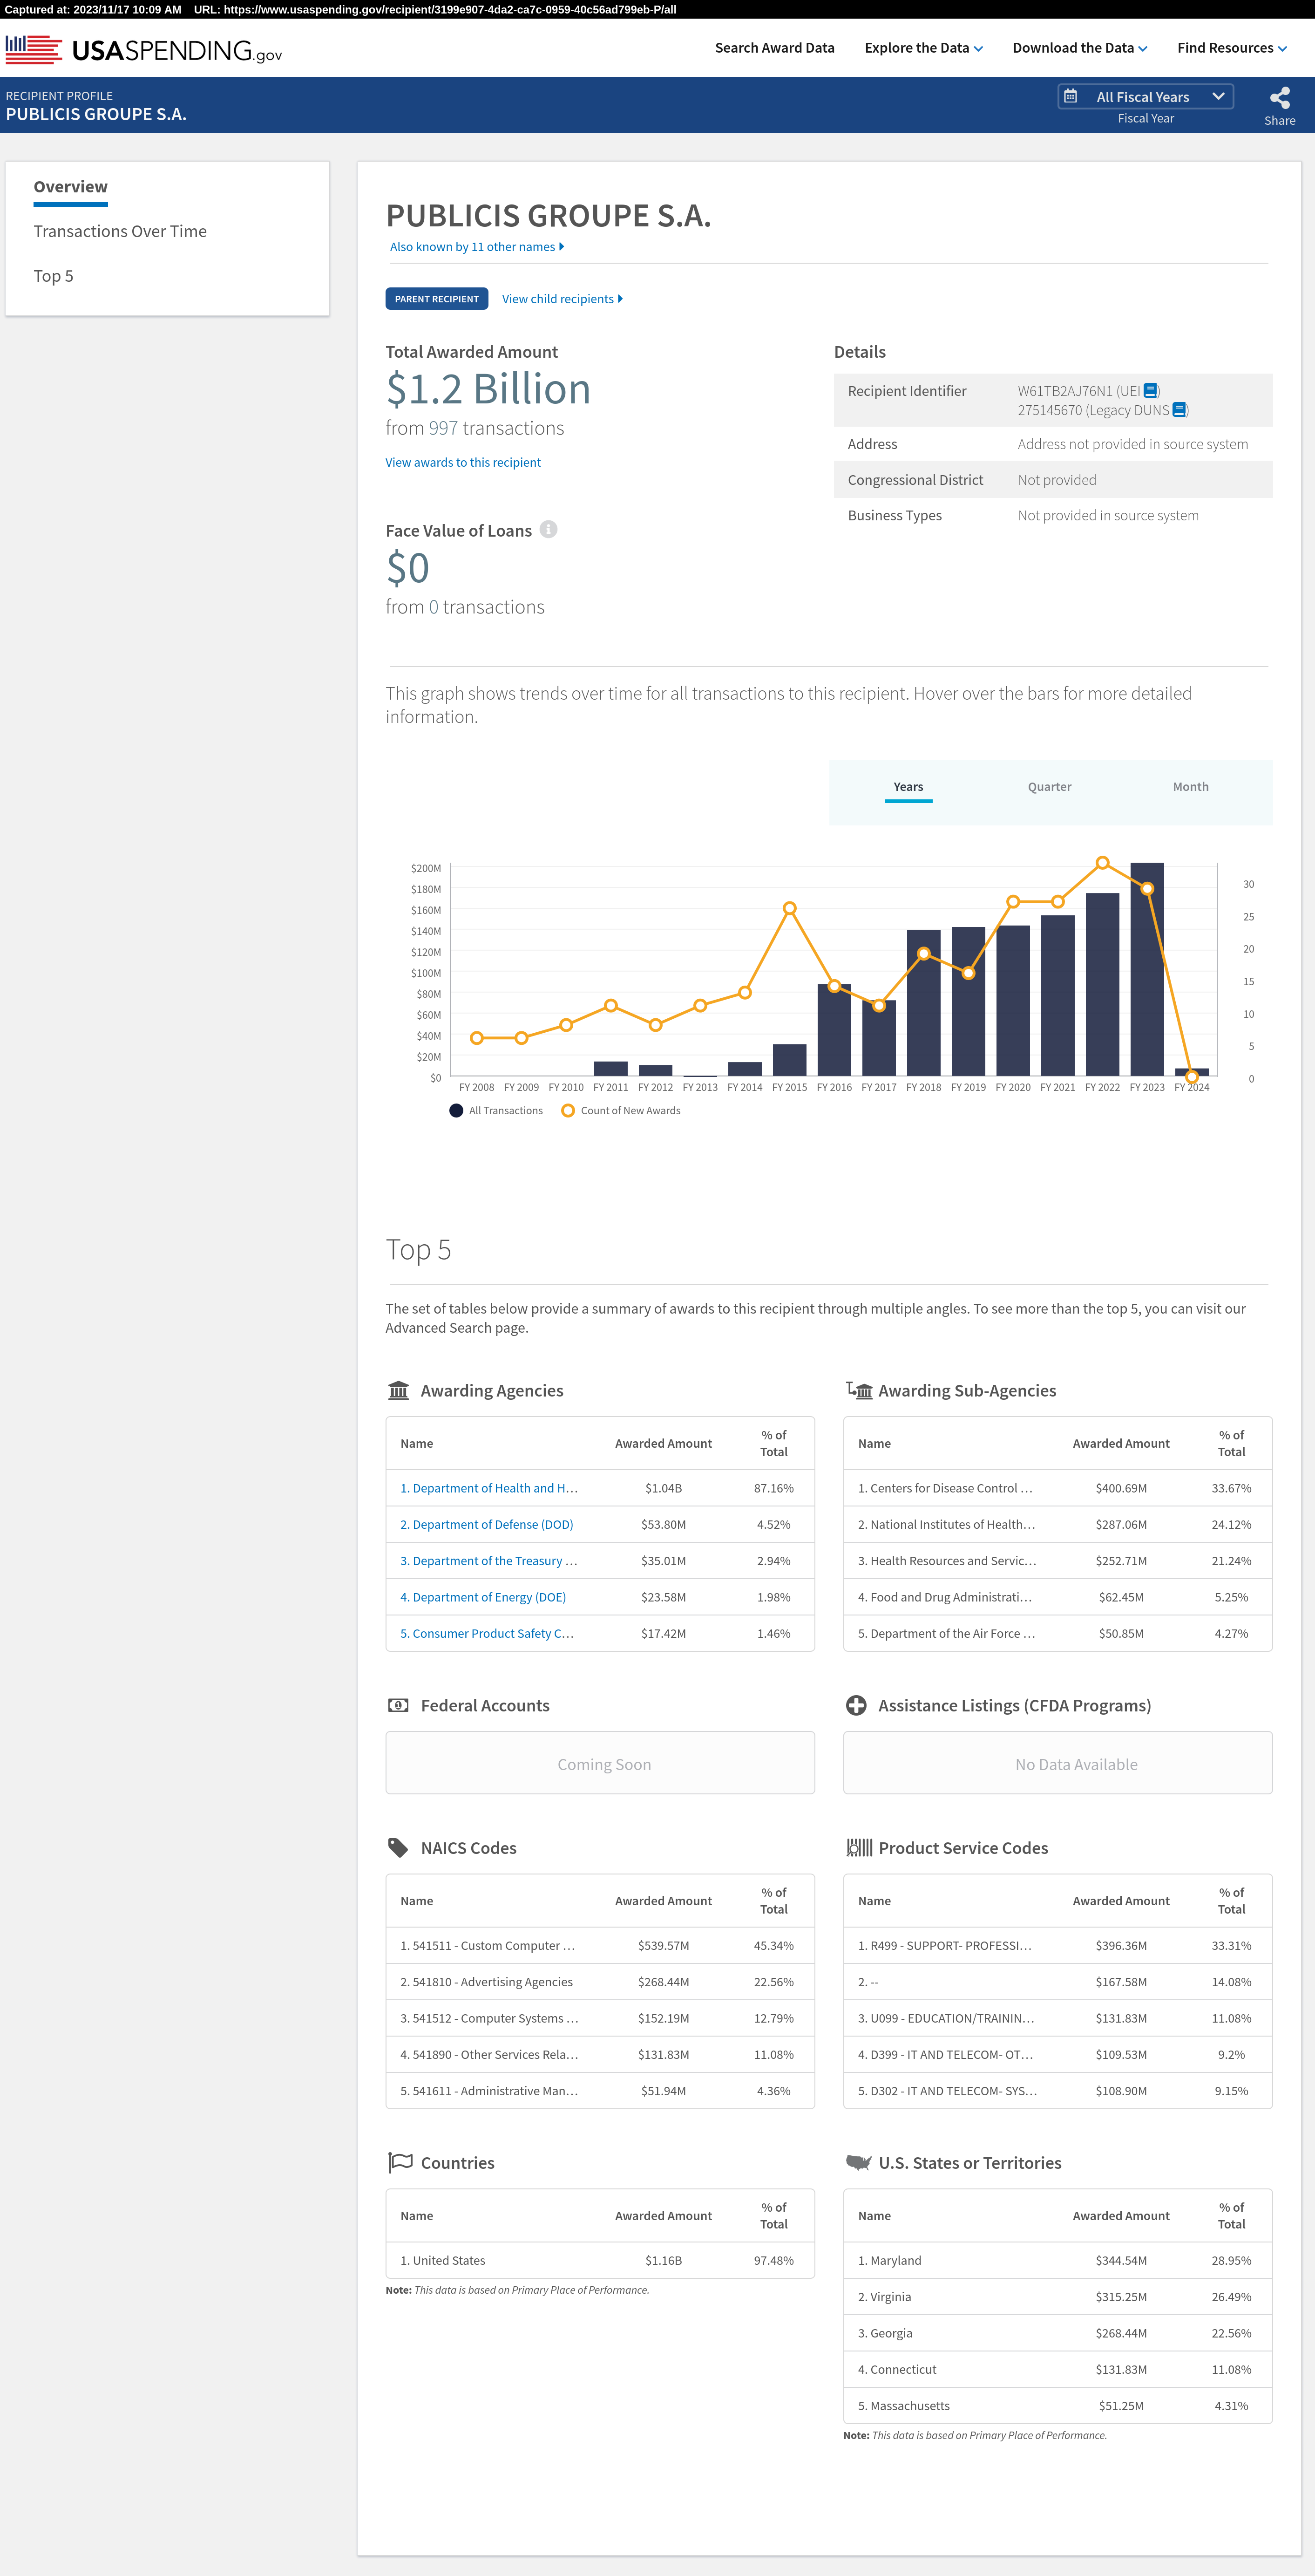Click R499 - SUPPORT- PROFESSI… row
The height and width of the screenshot is (2576, 1315).
tap(1058, 1946)
